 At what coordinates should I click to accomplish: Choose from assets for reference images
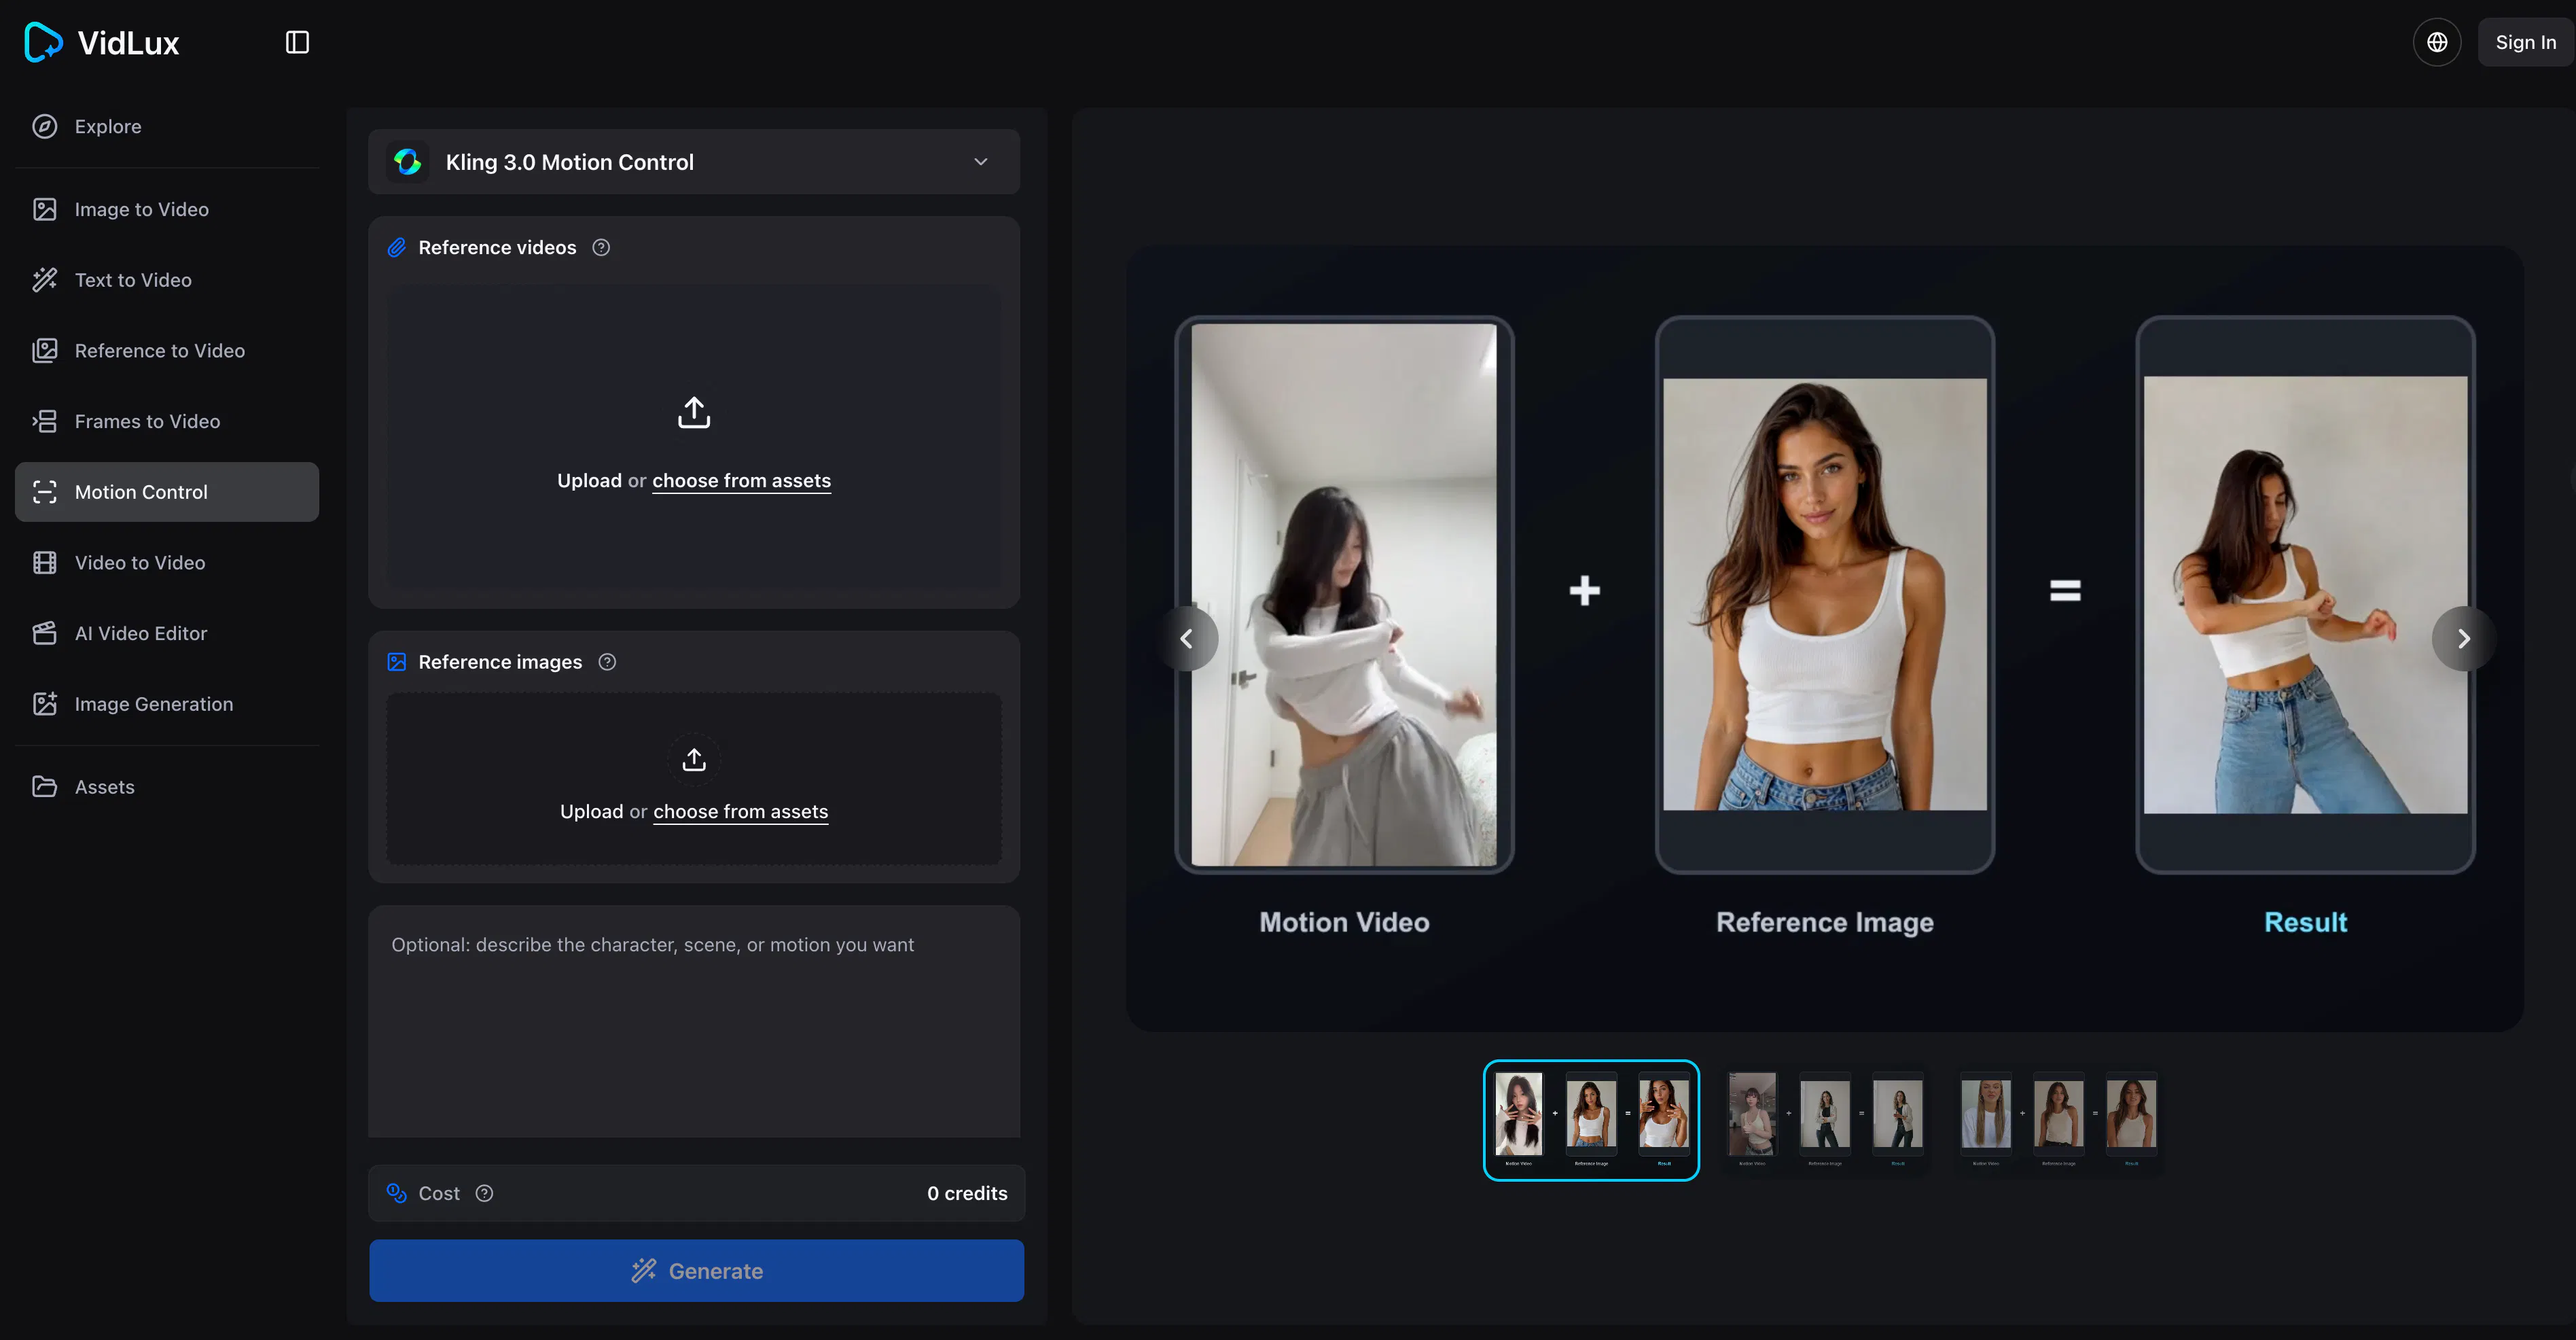coord(740,812)
